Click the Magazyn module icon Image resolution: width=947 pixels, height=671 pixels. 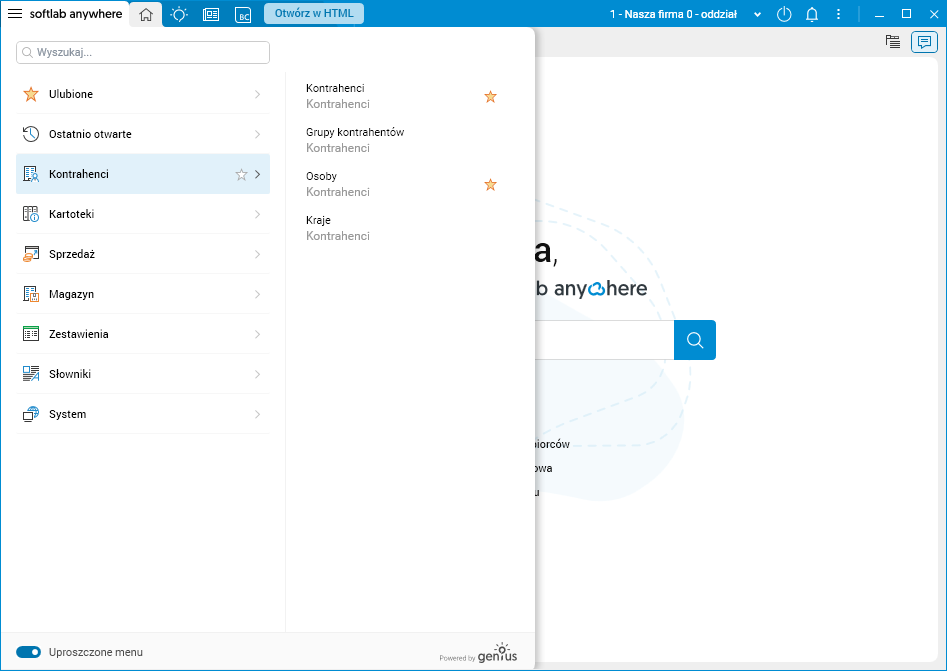(x=31, y=294)
